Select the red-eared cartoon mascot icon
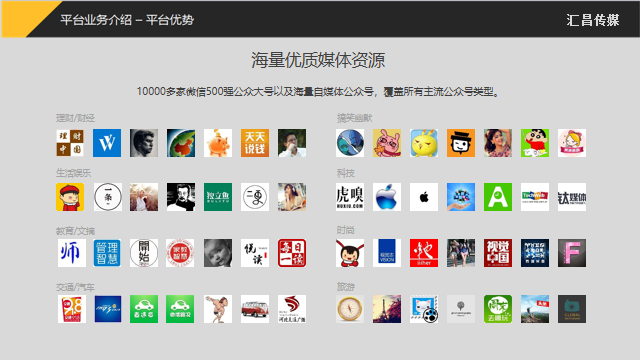 coord(350,253)
